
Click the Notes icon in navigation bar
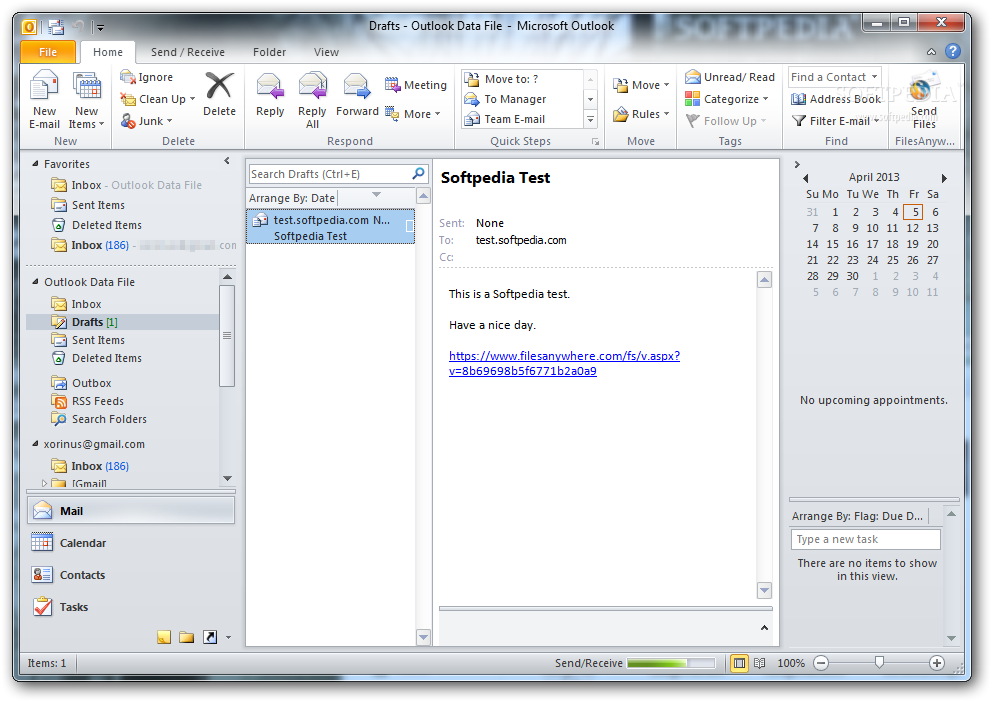(x=164, y=637)
